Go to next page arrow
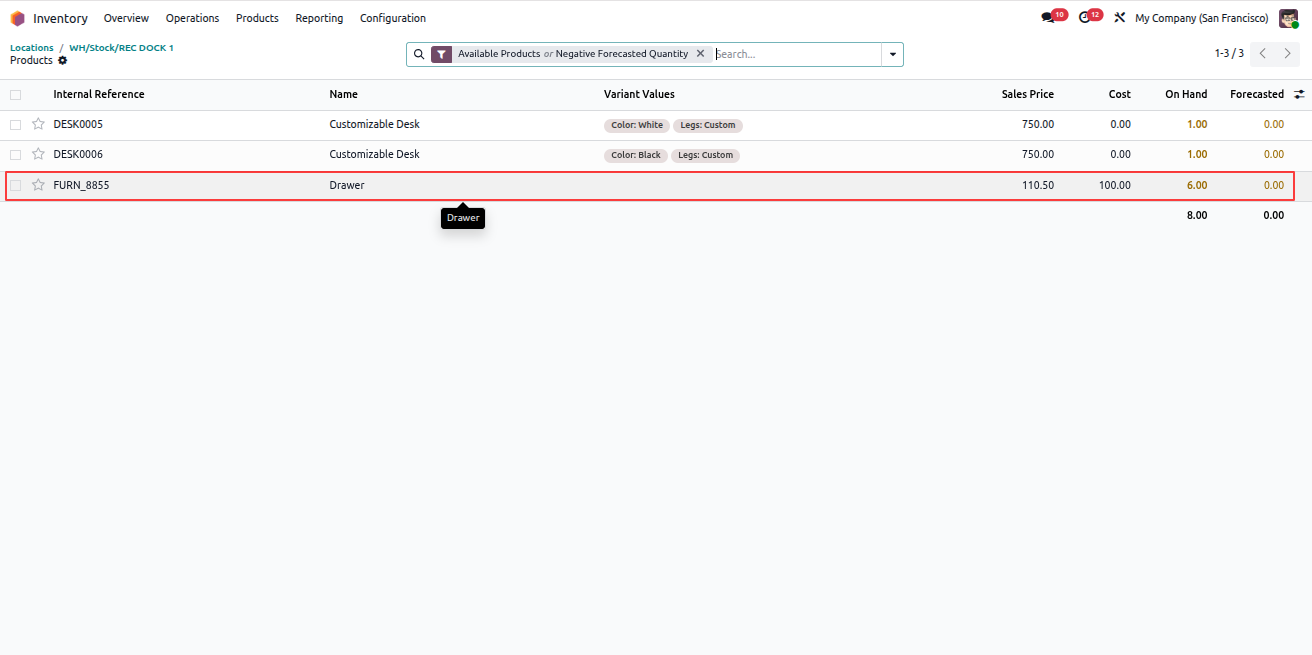This screenshot has width=1312, height=655. tap(1288, 54)
